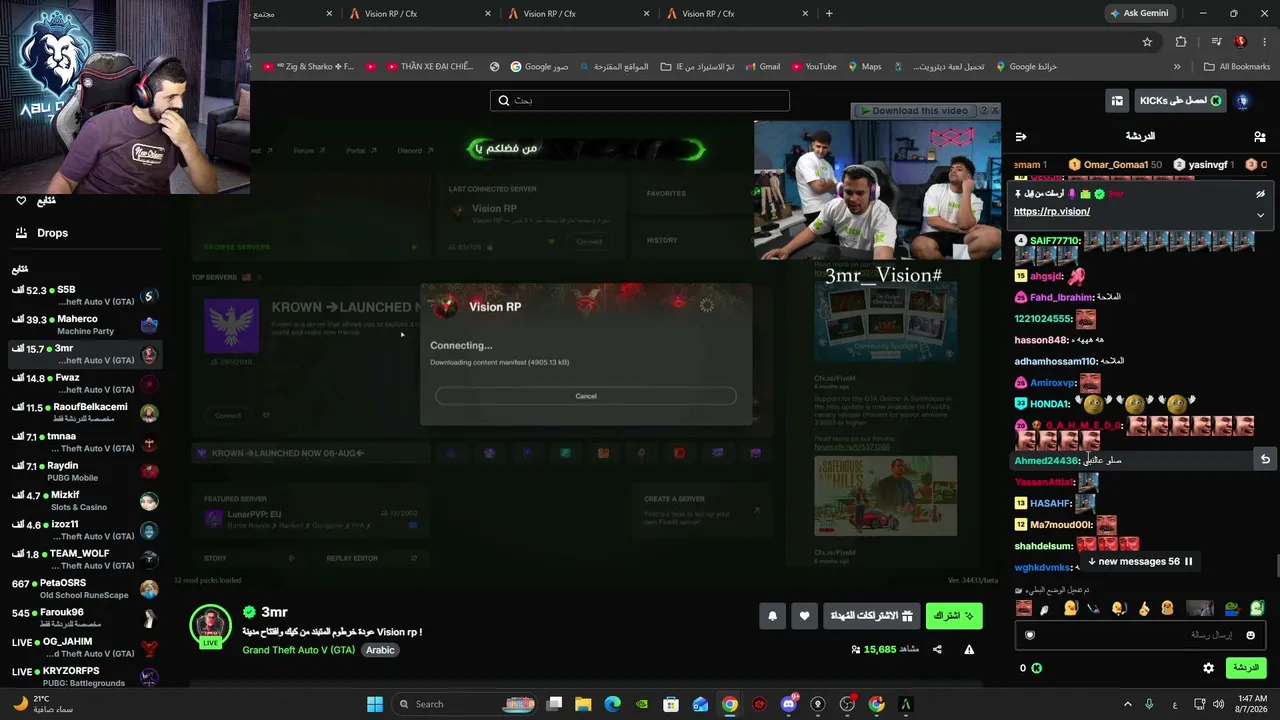1280x720 pixels.
Task: Open the Zig & Sharko bookmark
Action: pos(309,67)
